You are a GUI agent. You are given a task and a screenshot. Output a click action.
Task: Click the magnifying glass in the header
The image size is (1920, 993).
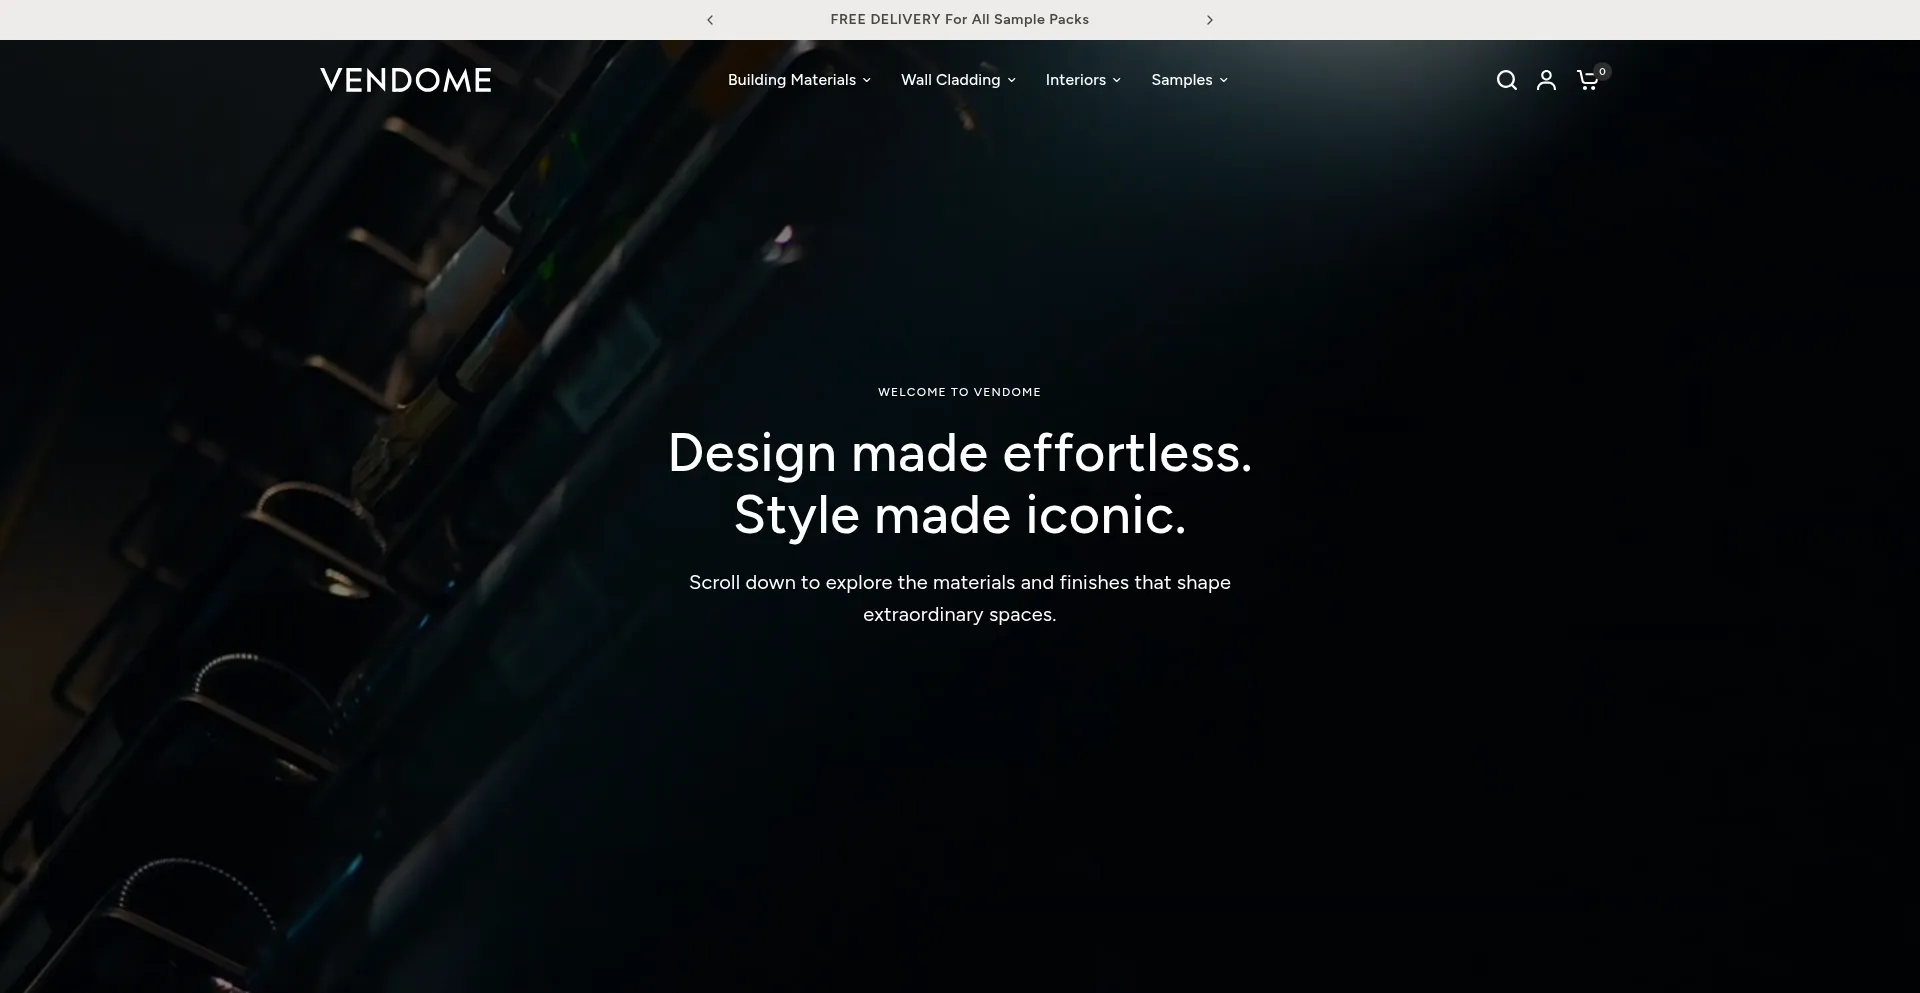1506,80
